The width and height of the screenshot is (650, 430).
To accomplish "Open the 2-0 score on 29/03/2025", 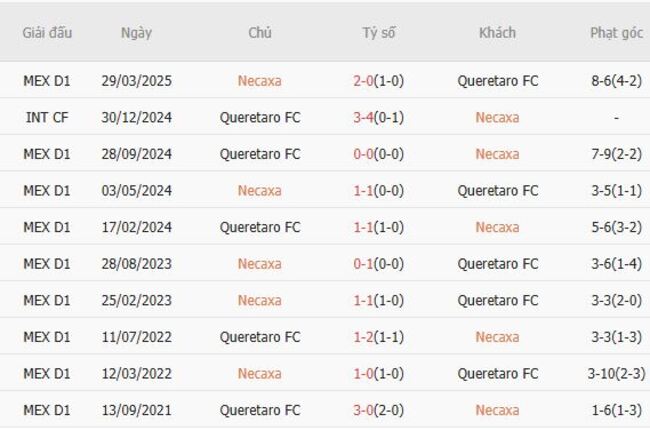I will (378, 81).
